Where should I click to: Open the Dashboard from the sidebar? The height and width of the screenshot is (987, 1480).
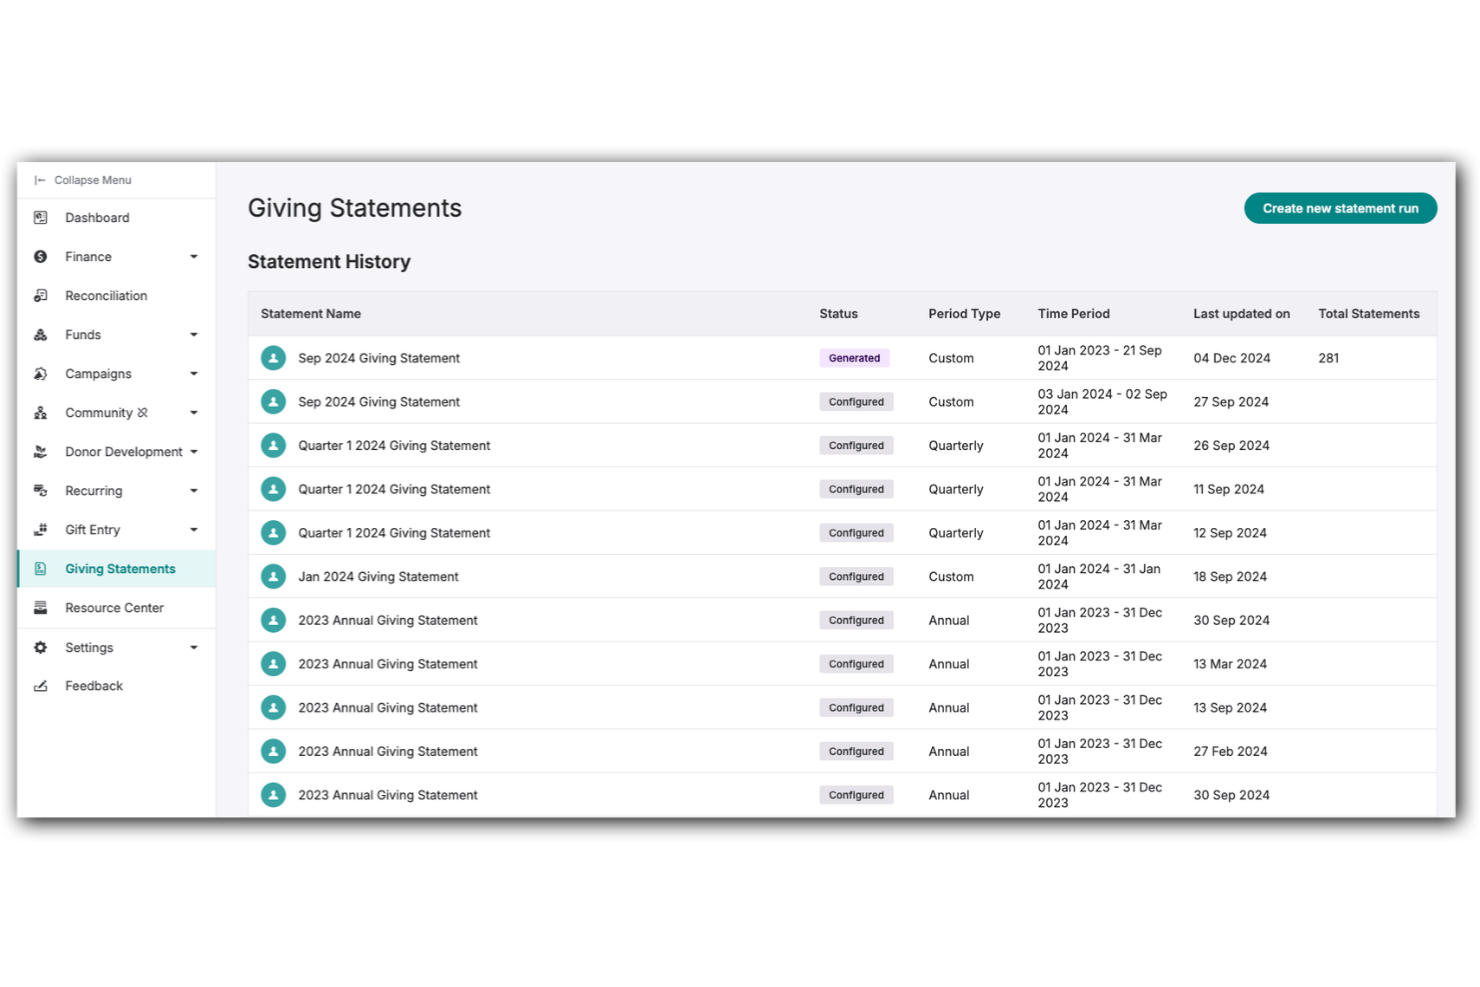click(x=40, y=217)
